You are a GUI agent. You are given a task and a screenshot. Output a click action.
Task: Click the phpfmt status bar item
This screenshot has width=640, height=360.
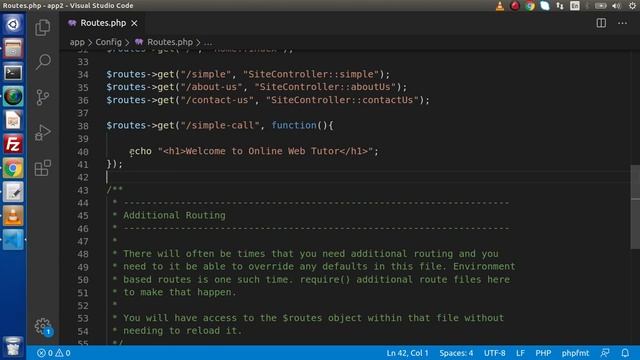575,353
